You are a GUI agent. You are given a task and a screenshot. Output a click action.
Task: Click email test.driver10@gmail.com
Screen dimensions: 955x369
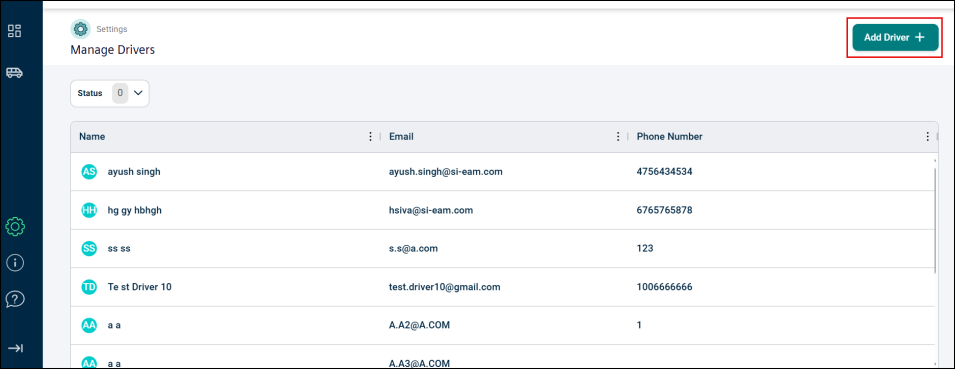445,286
